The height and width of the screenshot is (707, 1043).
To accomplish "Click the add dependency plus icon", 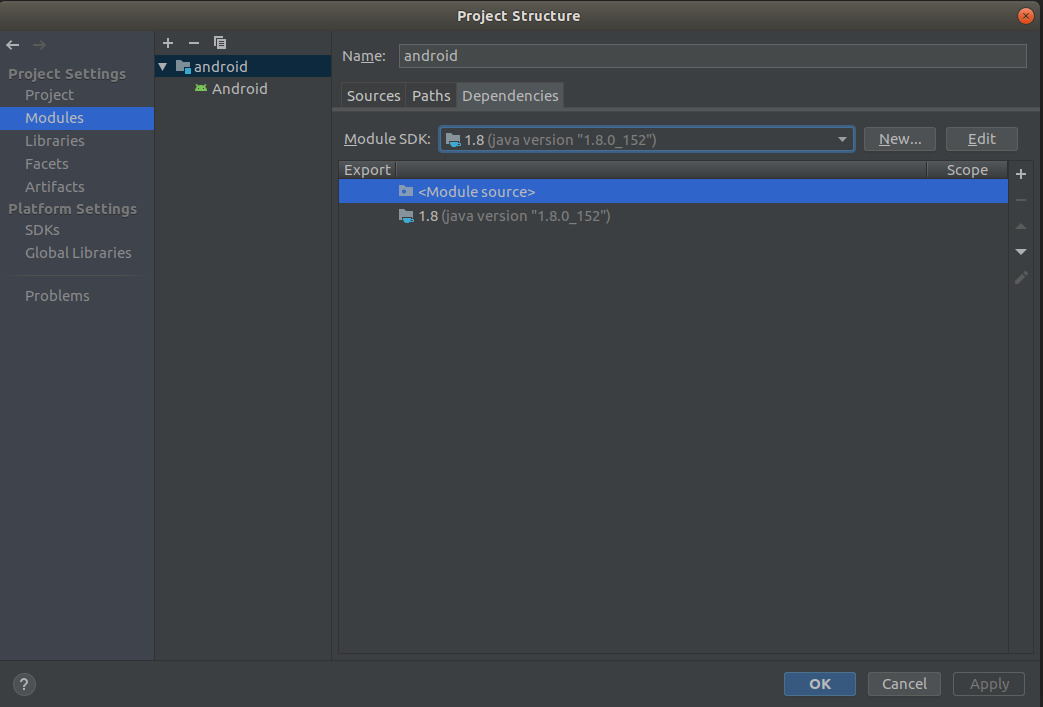I will (x=1021, y=174).
